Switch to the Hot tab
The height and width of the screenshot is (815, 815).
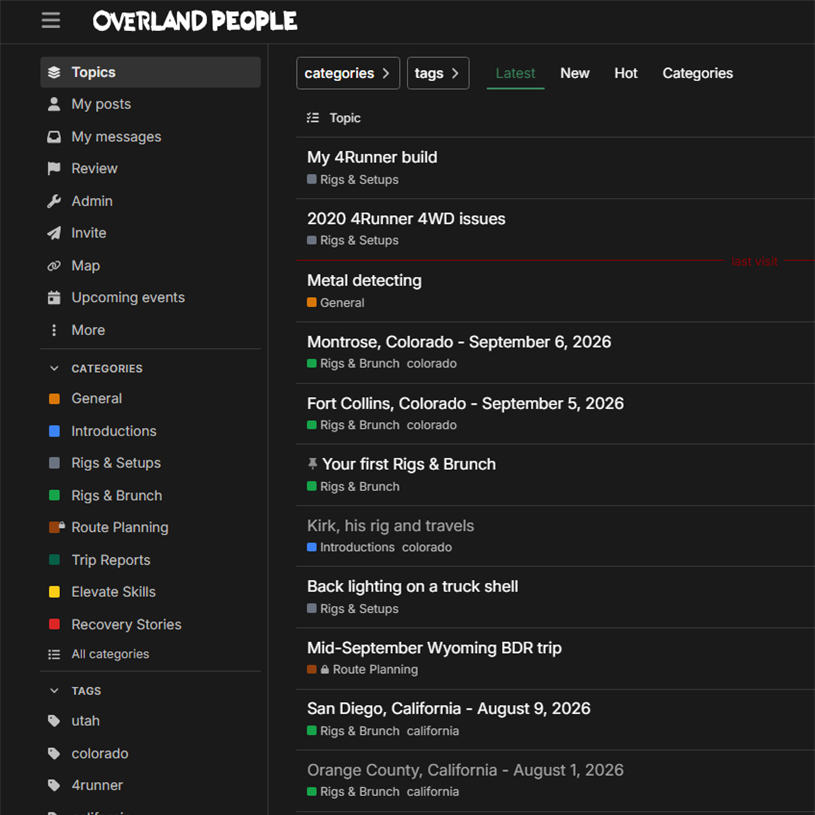626,73
